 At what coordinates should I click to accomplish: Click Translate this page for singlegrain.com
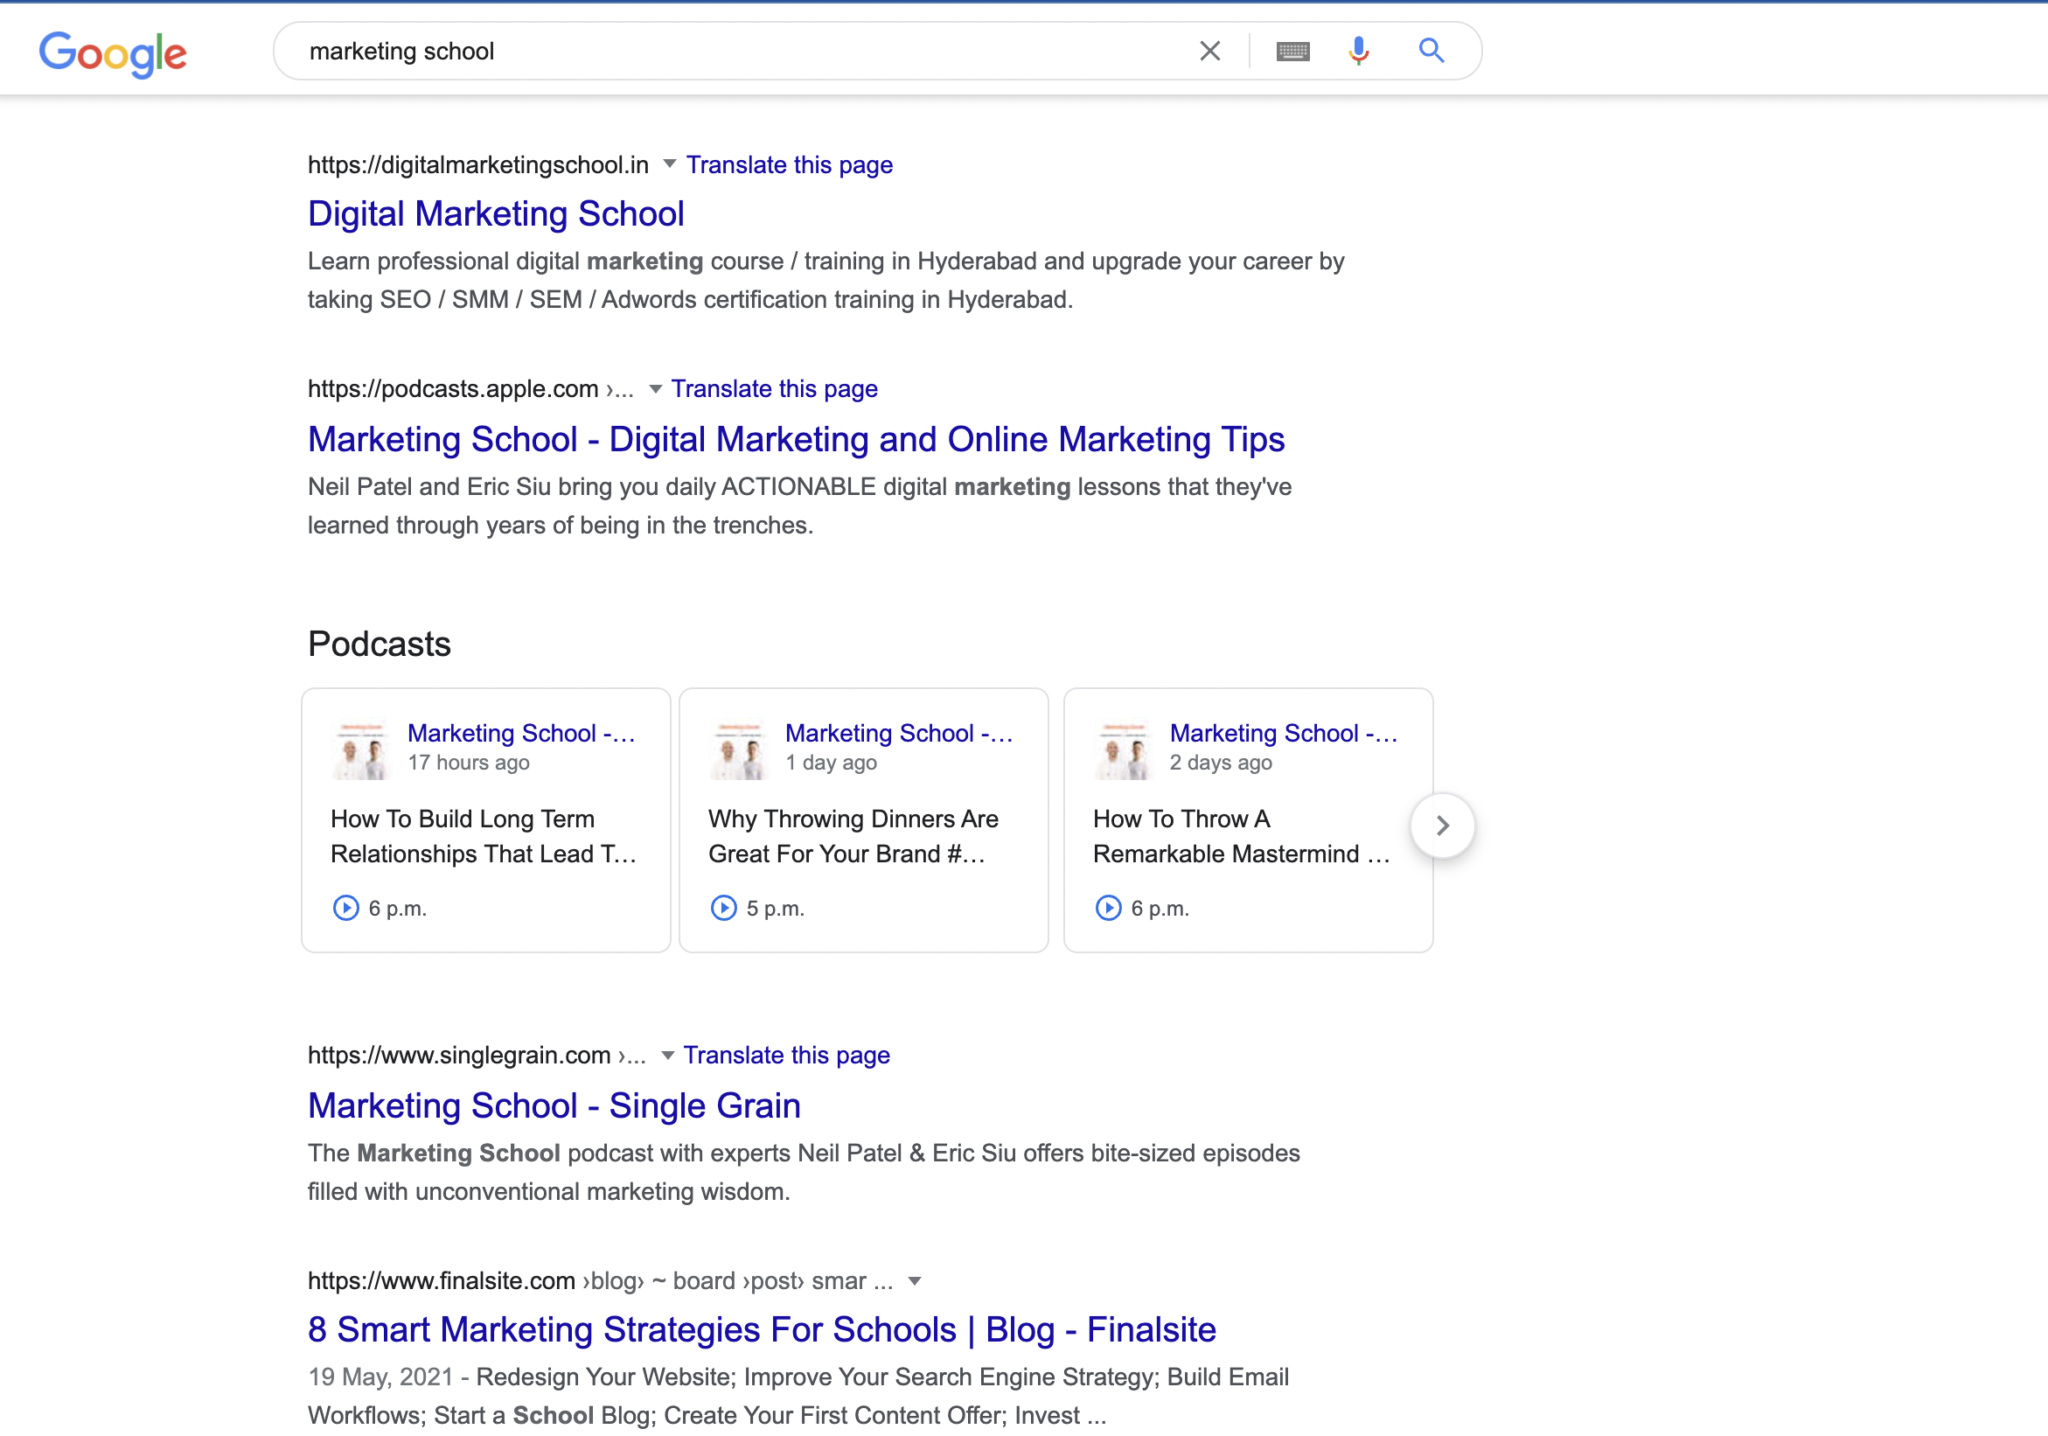pyautogui.click(x=786, y=1055)
